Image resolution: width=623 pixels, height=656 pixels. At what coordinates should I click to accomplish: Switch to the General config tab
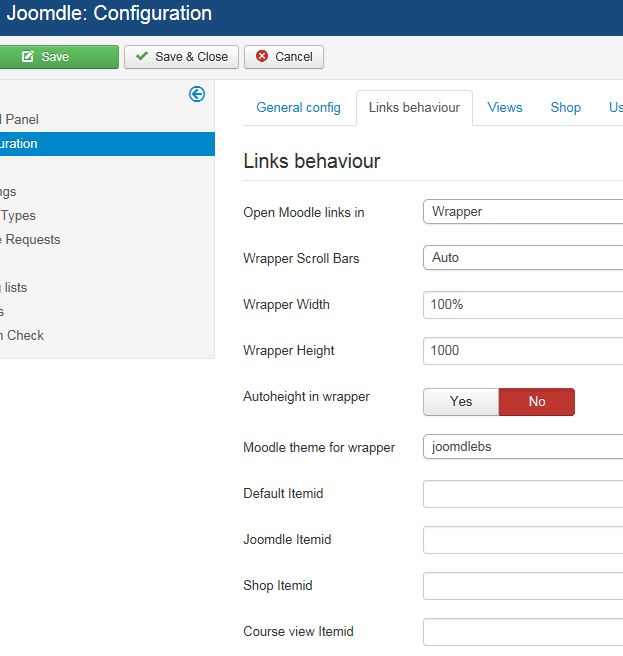click(298, 108)
